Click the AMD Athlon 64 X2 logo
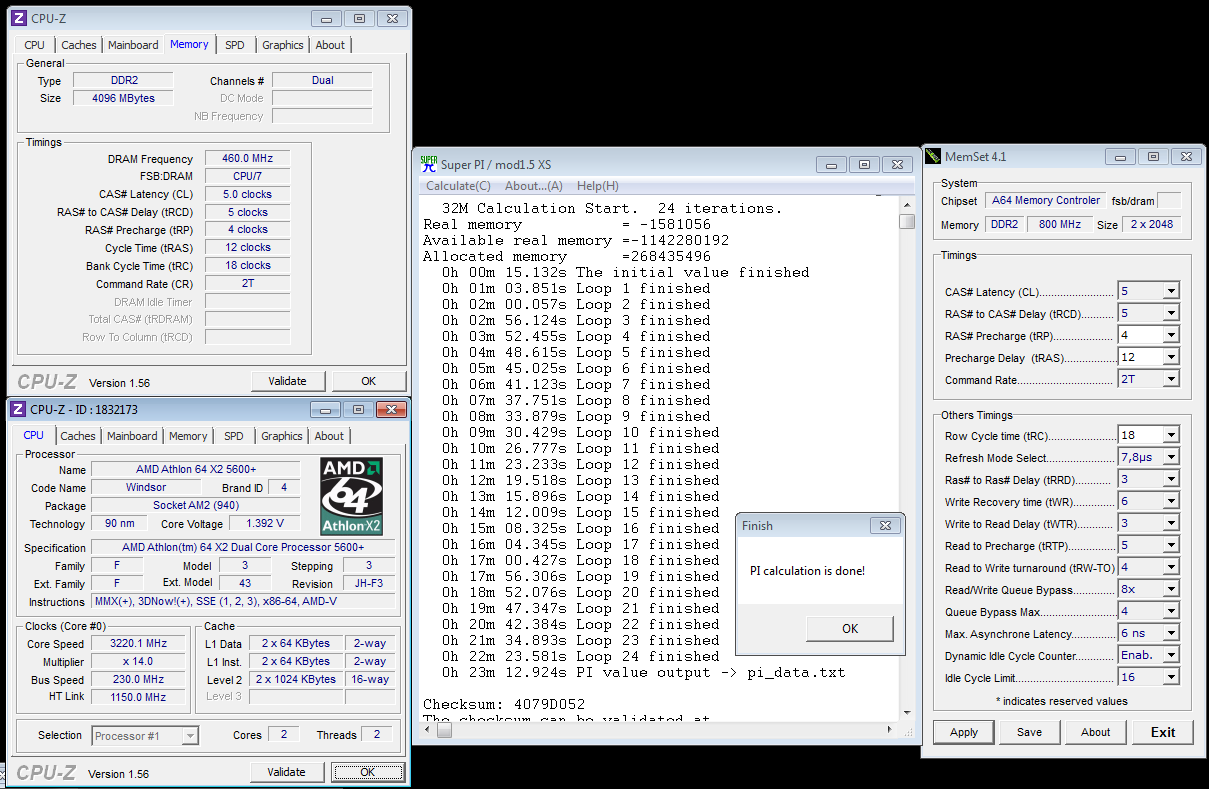Screen dimensions: 1209x789 click(351, 496)
